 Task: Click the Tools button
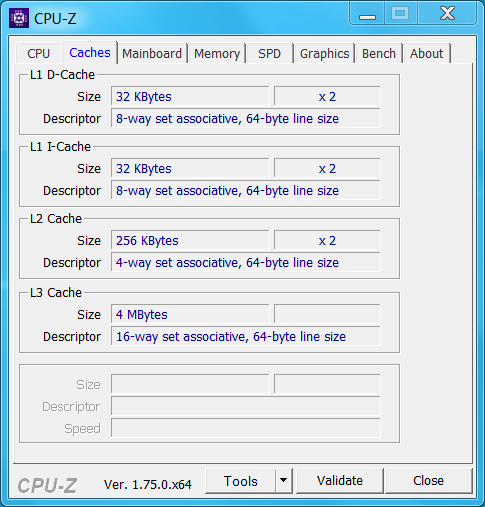pos(241,481)
